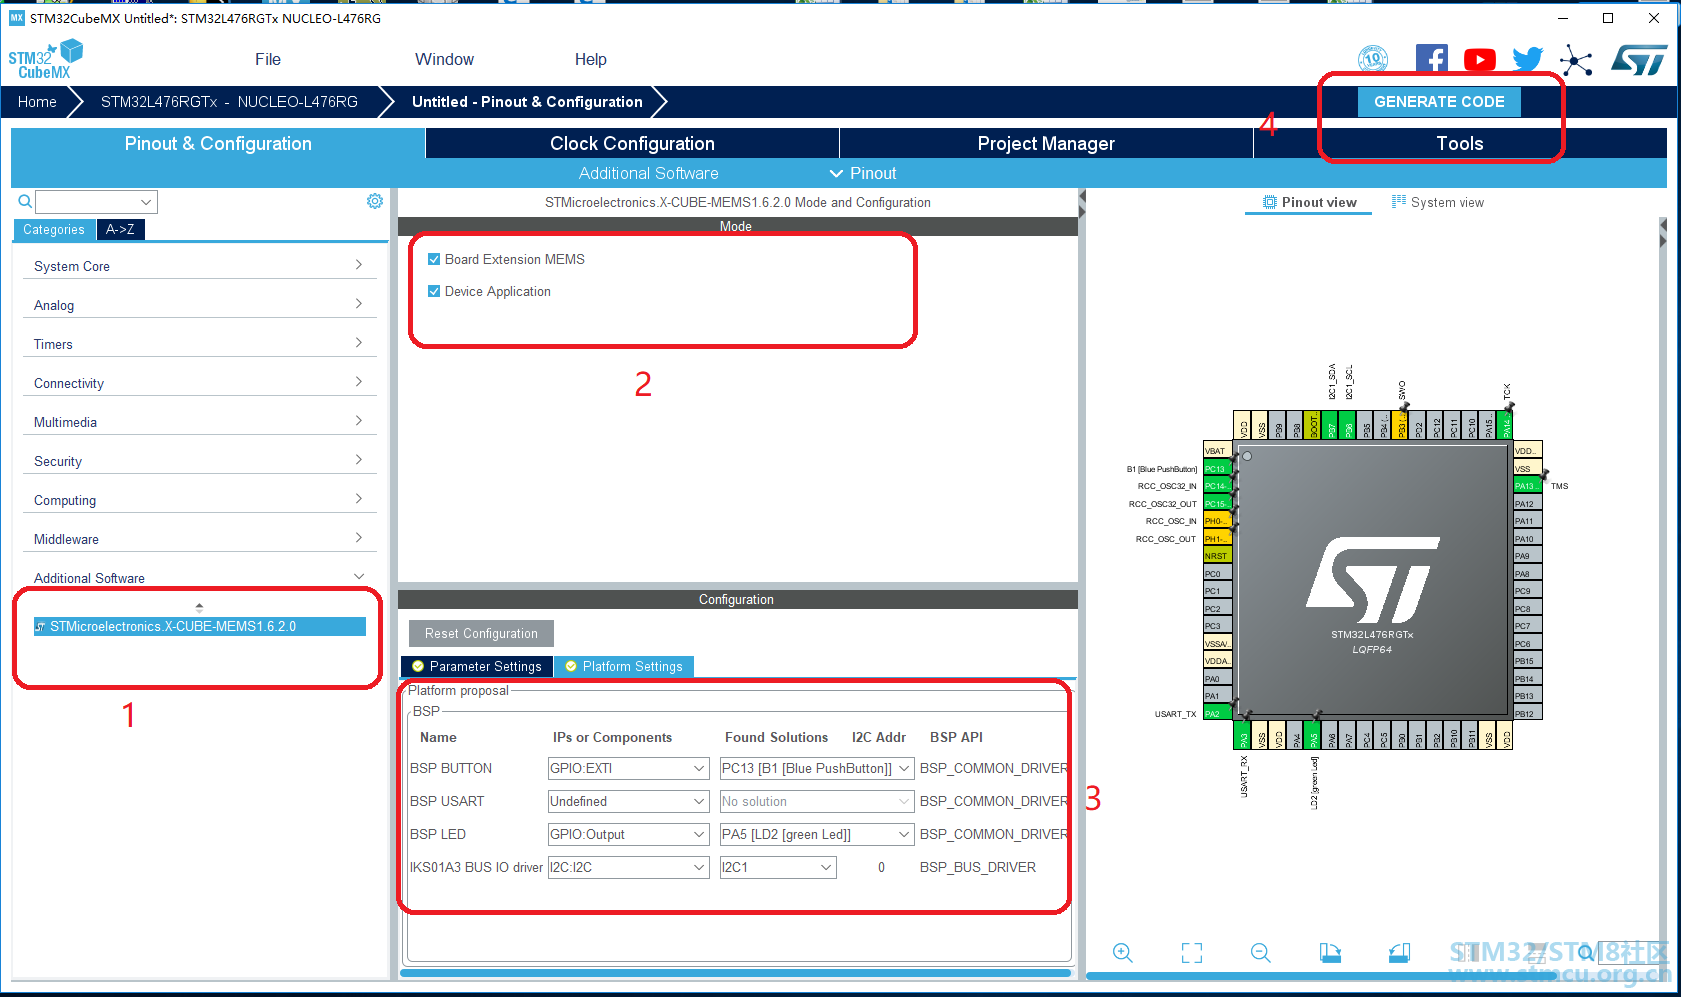Open the ST YouTube channel icon

[1480, 60]
